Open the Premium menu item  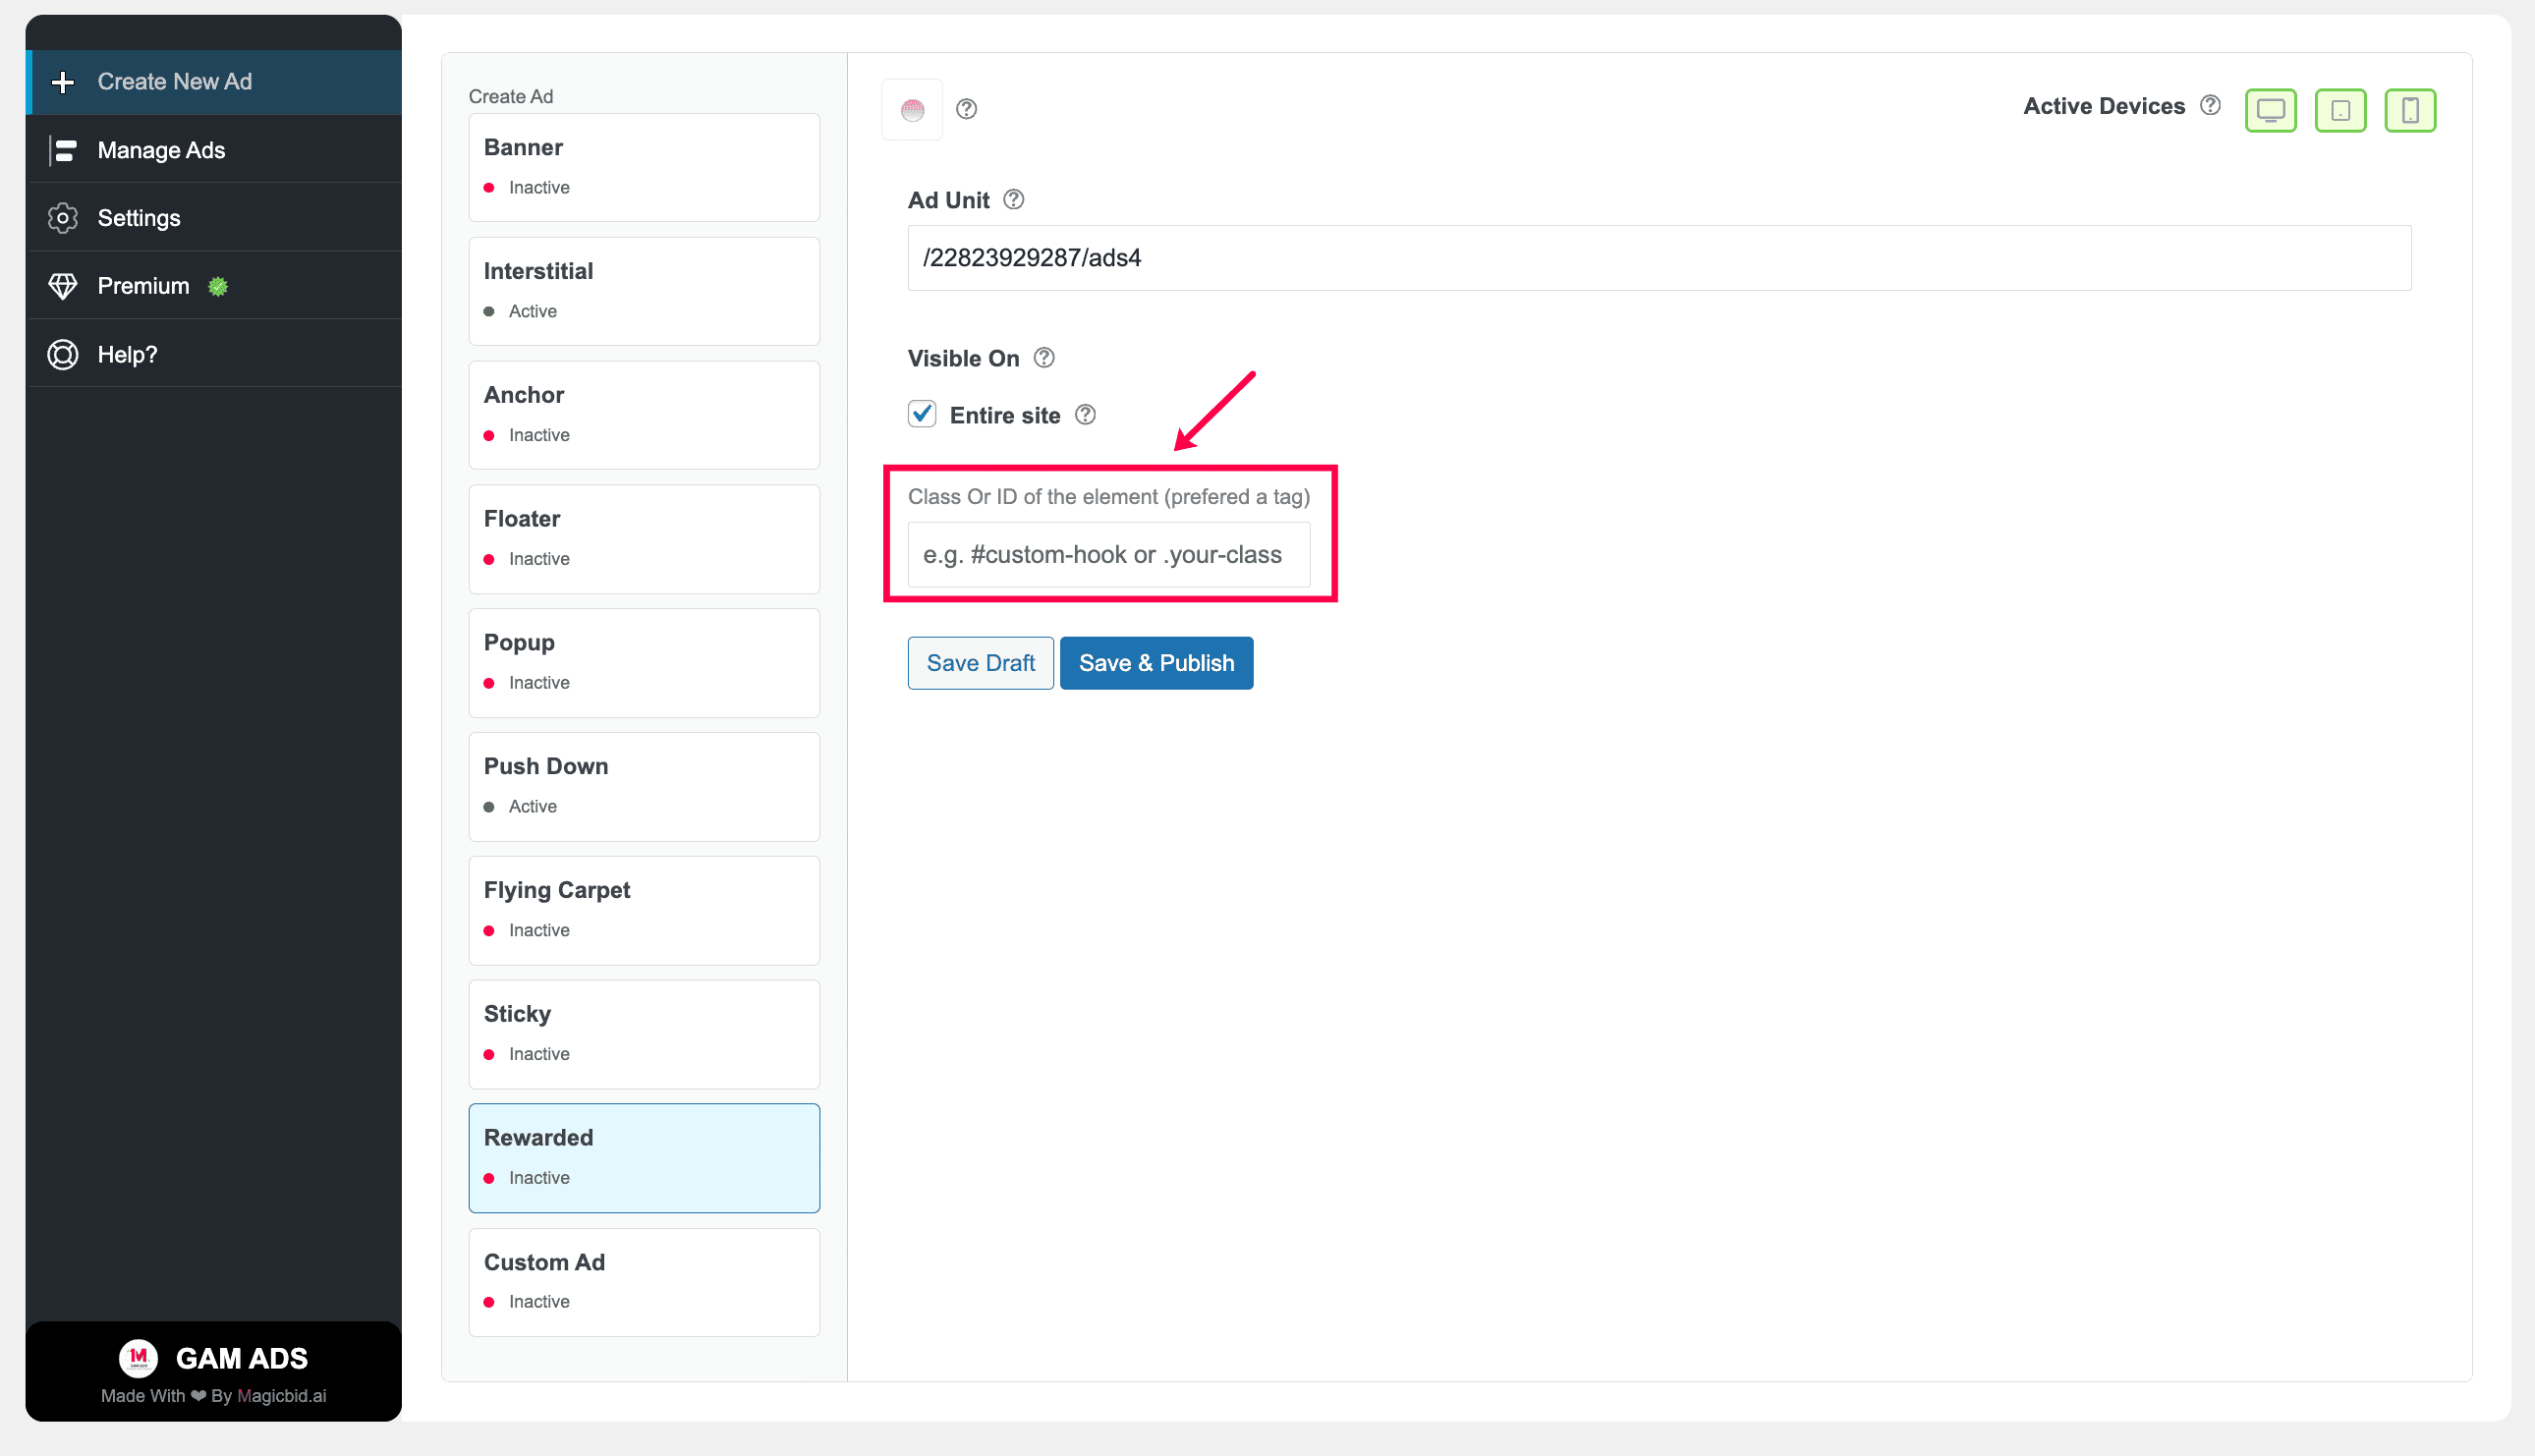(214, 286)
